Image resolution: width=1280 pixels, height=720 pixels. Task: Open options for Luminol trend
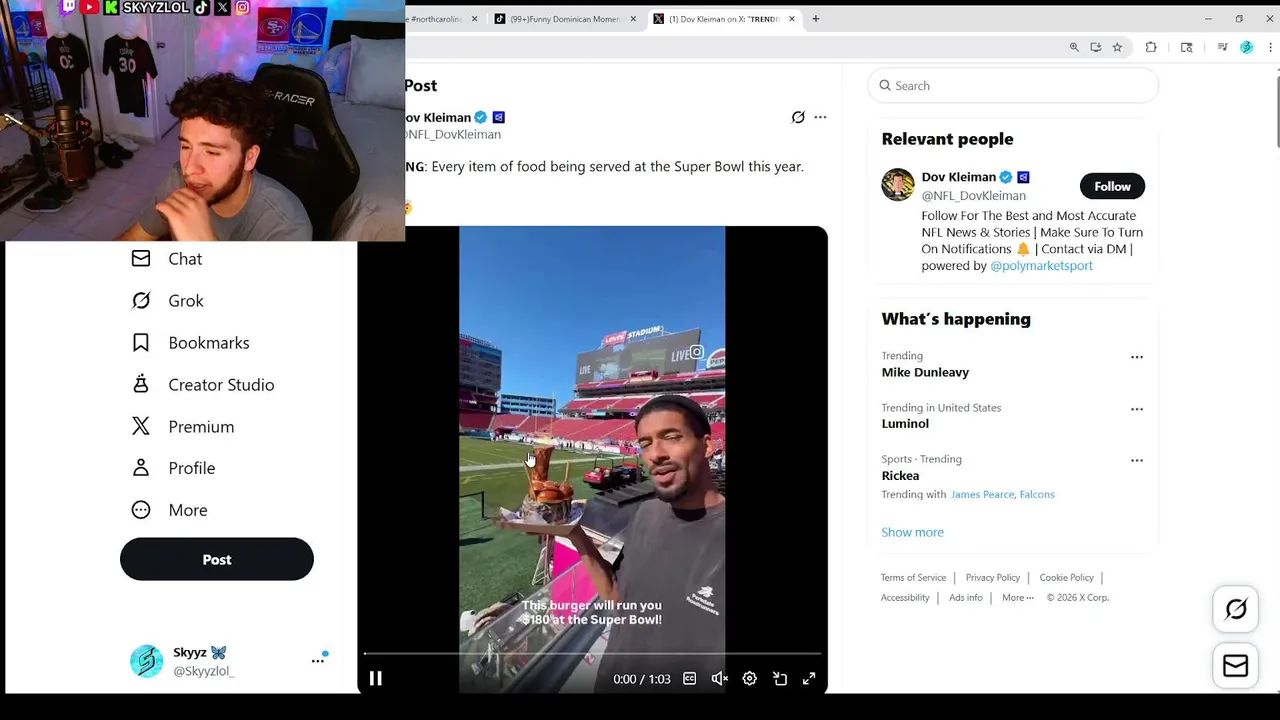coord(1136,409)
